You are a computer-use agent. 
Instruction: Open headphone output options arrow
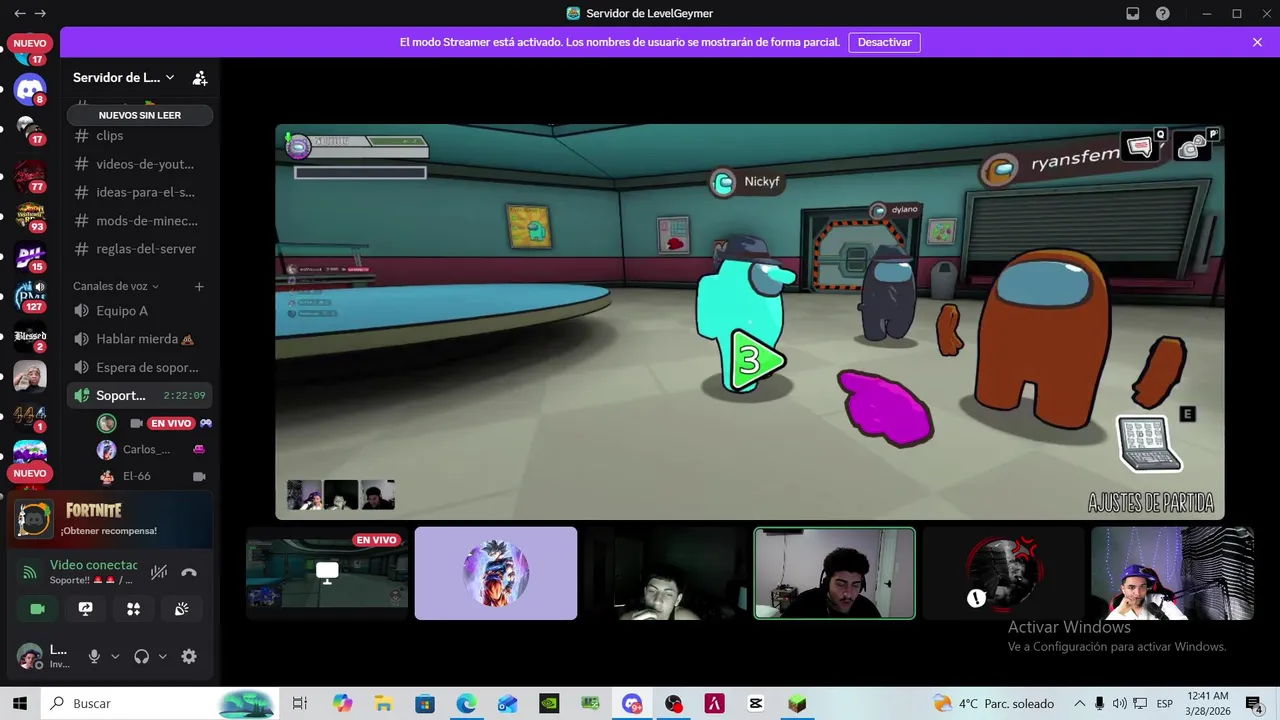pyautogui.click(x=162, y=656)
